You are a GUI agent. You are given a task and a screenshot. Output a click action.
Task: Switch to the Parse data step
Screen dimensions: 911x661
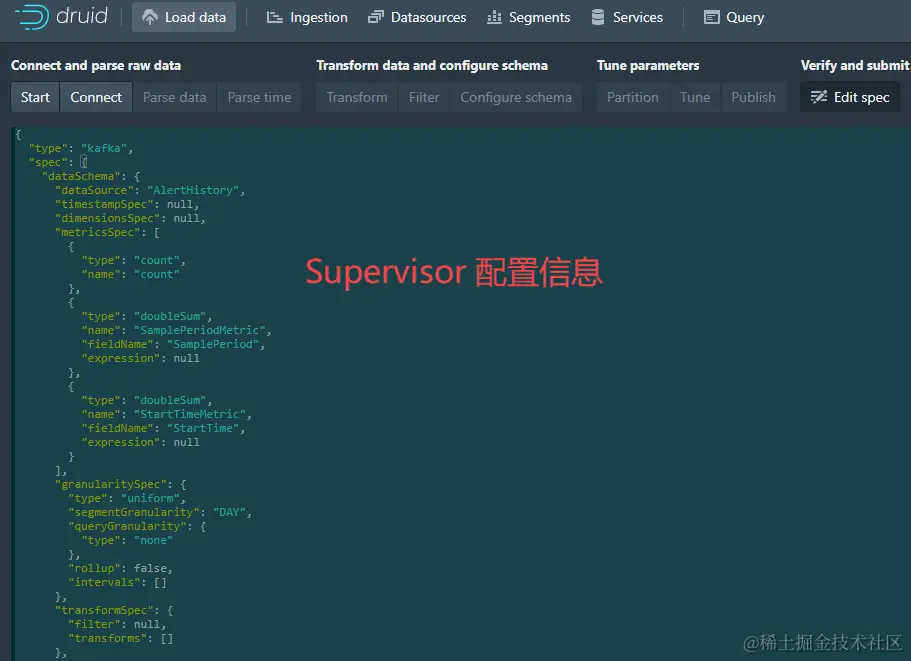coord(174,97)
